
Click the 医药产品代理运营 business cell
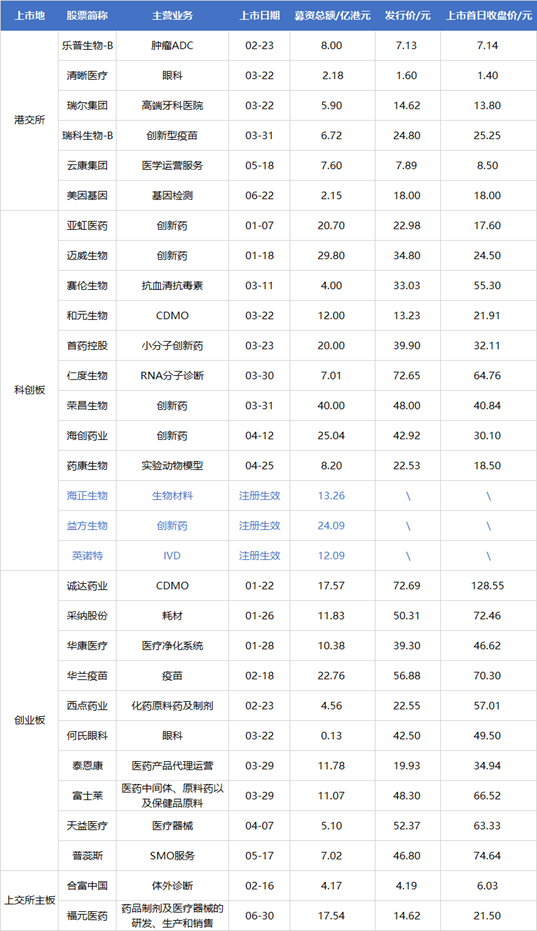coord(172,766)
